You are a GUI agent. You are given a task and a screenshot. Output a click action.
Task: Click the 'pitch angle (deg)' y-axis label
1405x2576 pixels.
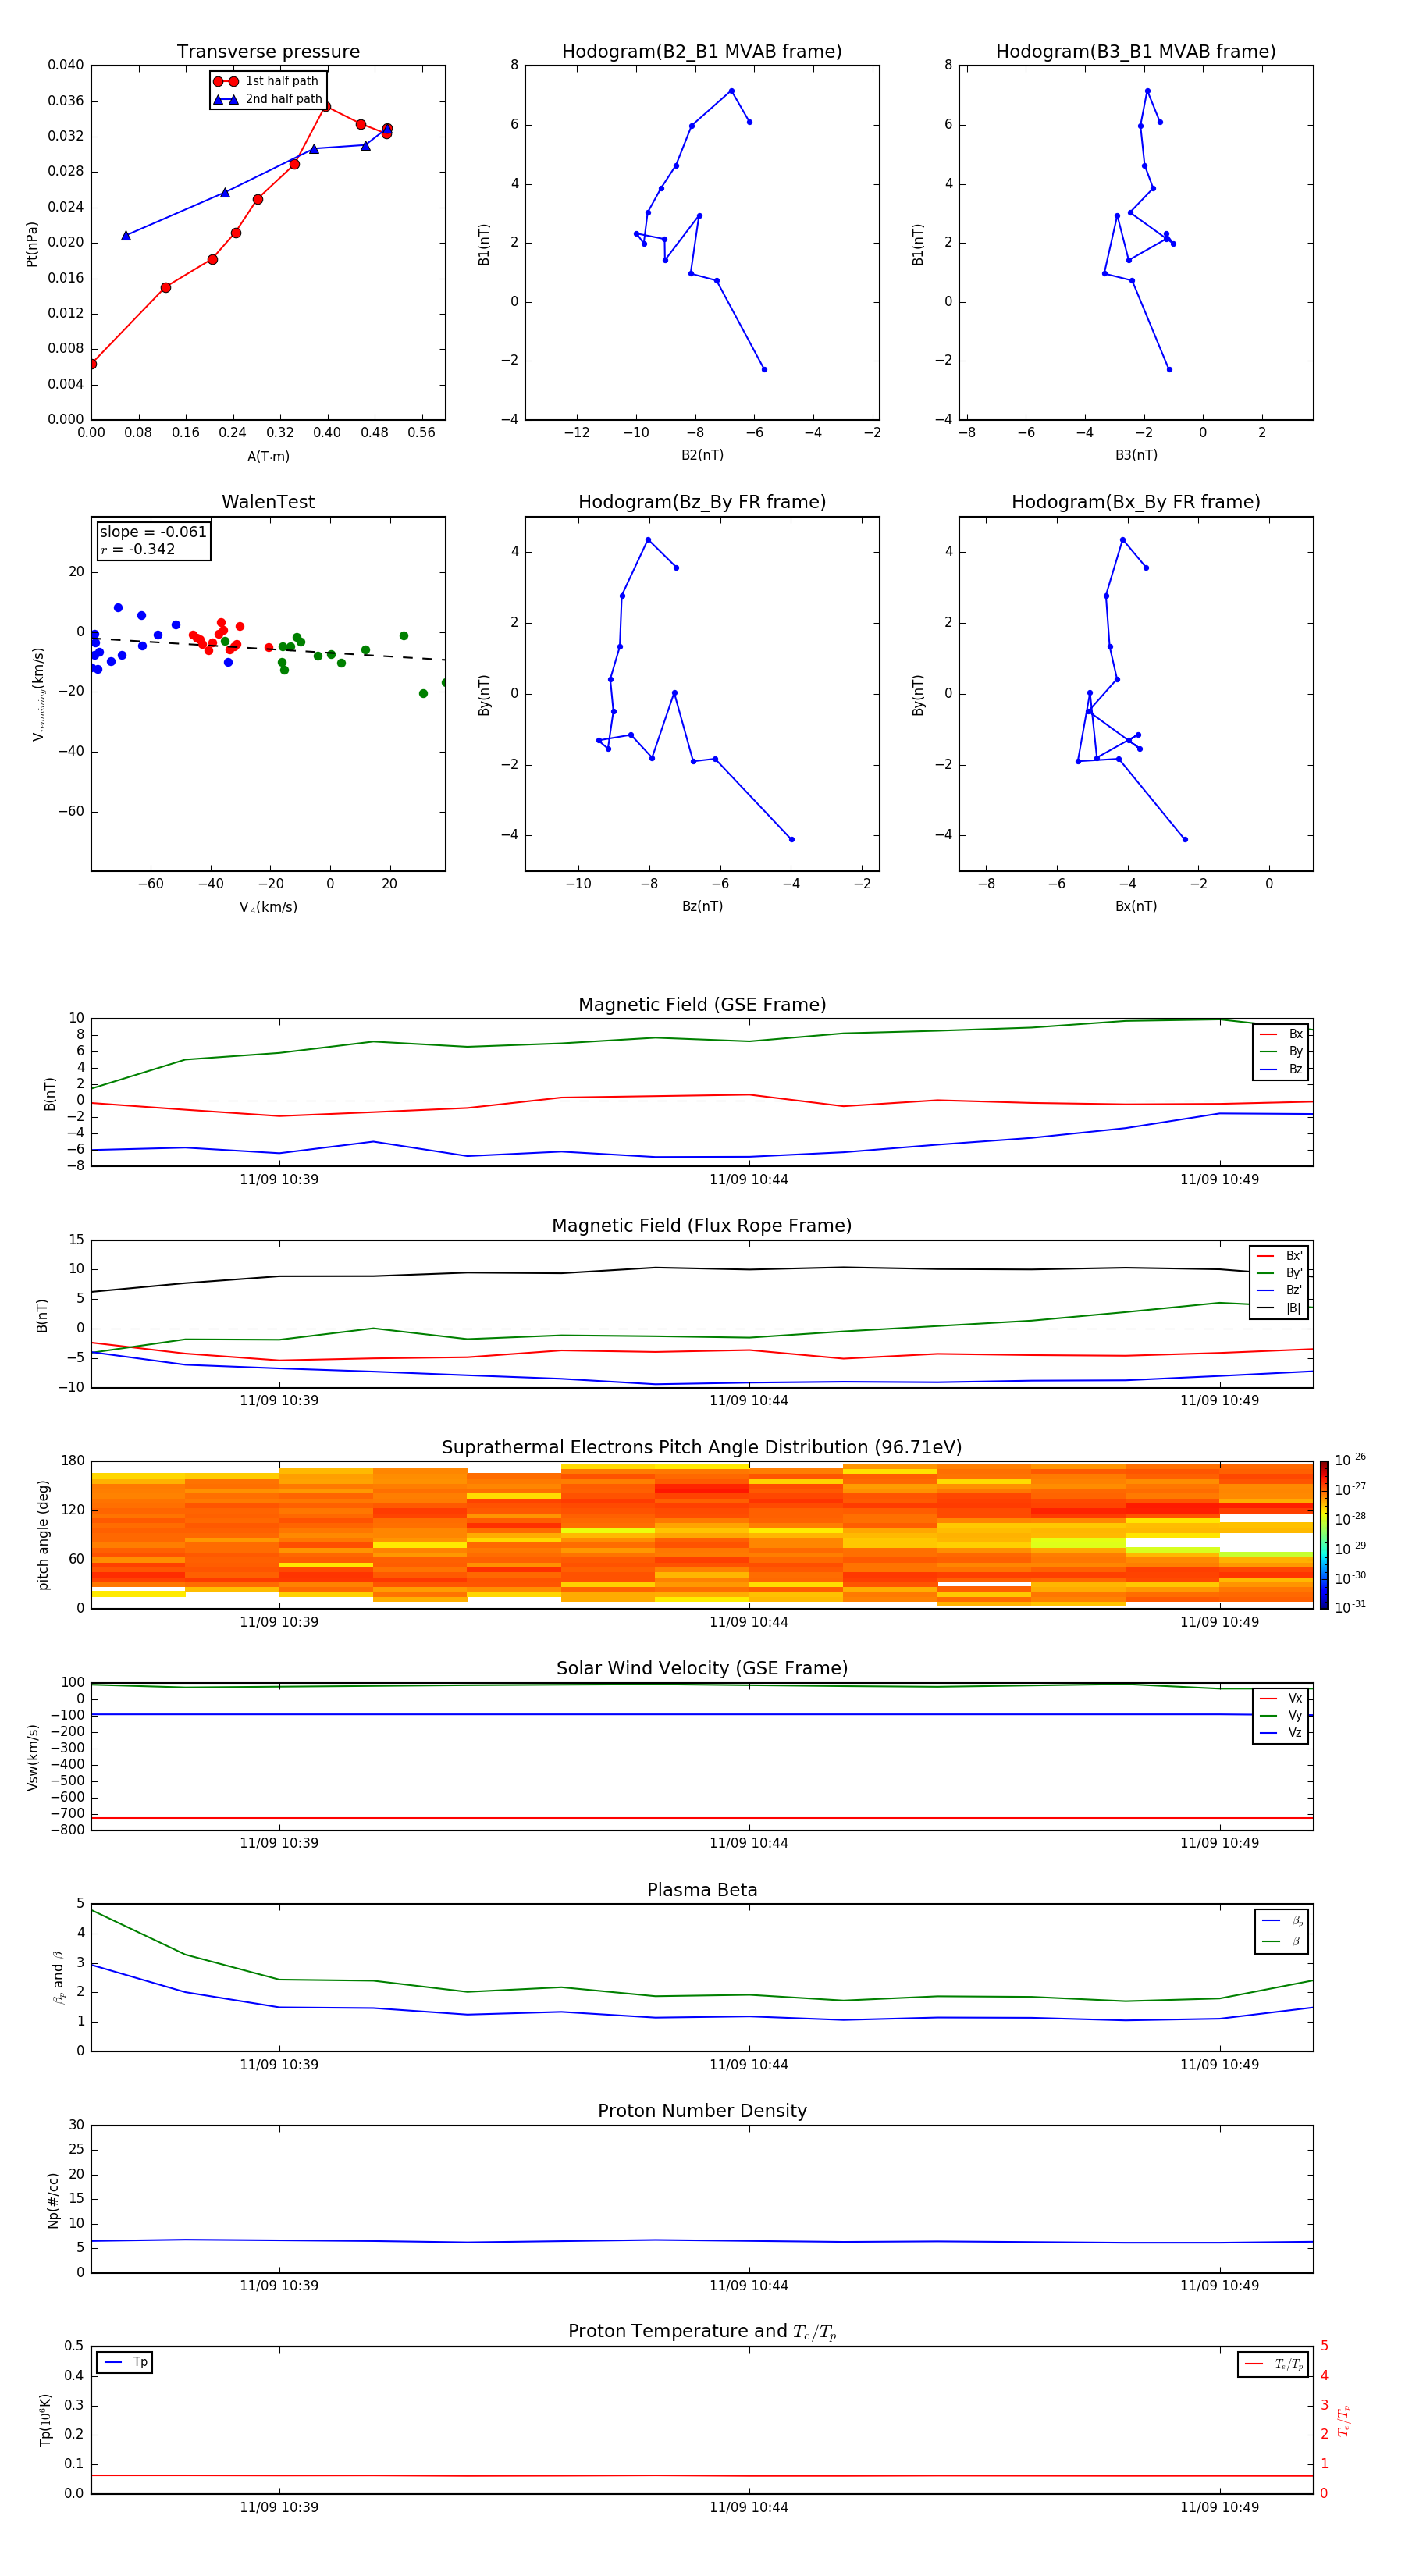(43, 1535)
